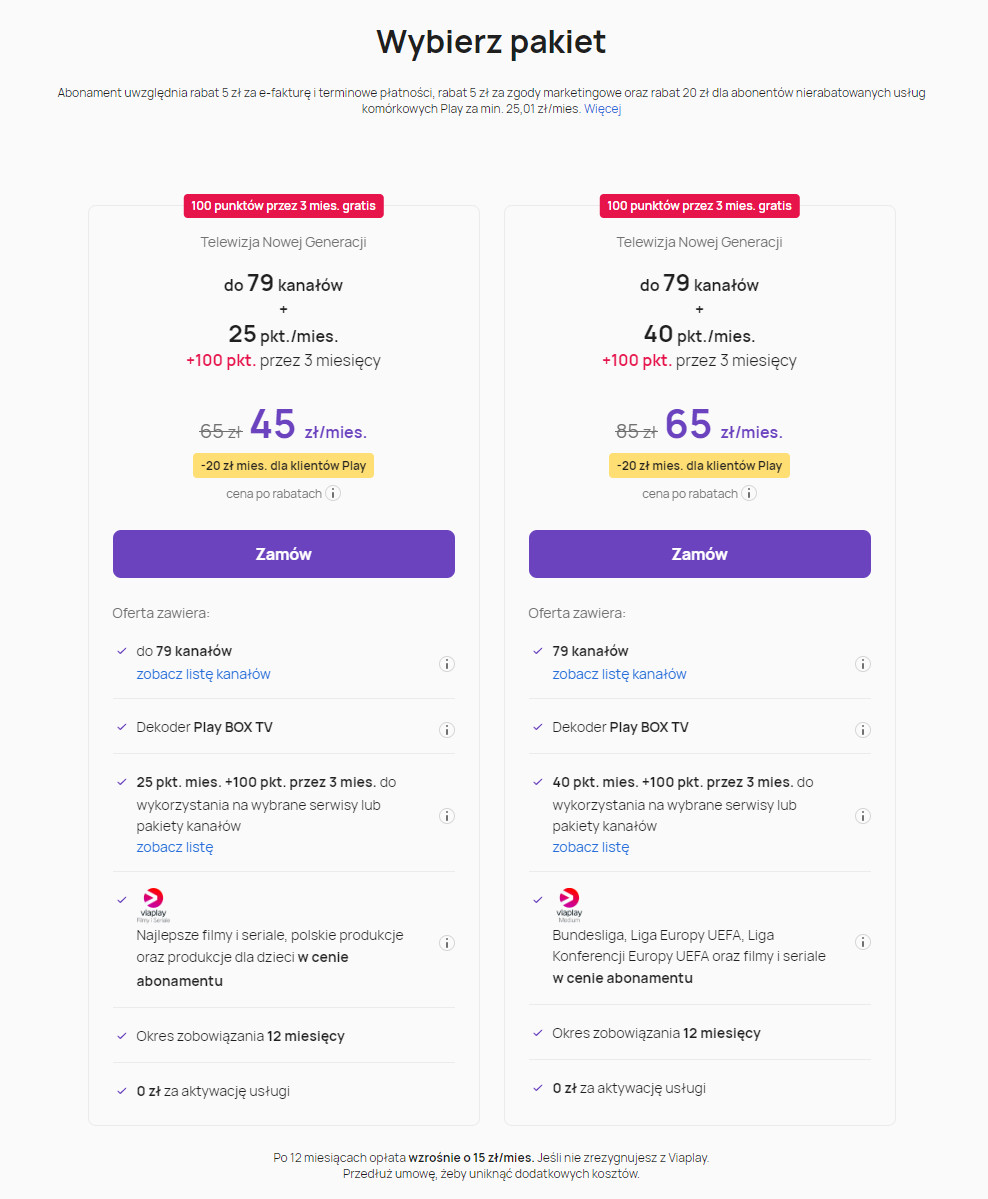Open info icon for 'do 79 kanałów' row
The image size is (988, 1199).
coord(447,664)
